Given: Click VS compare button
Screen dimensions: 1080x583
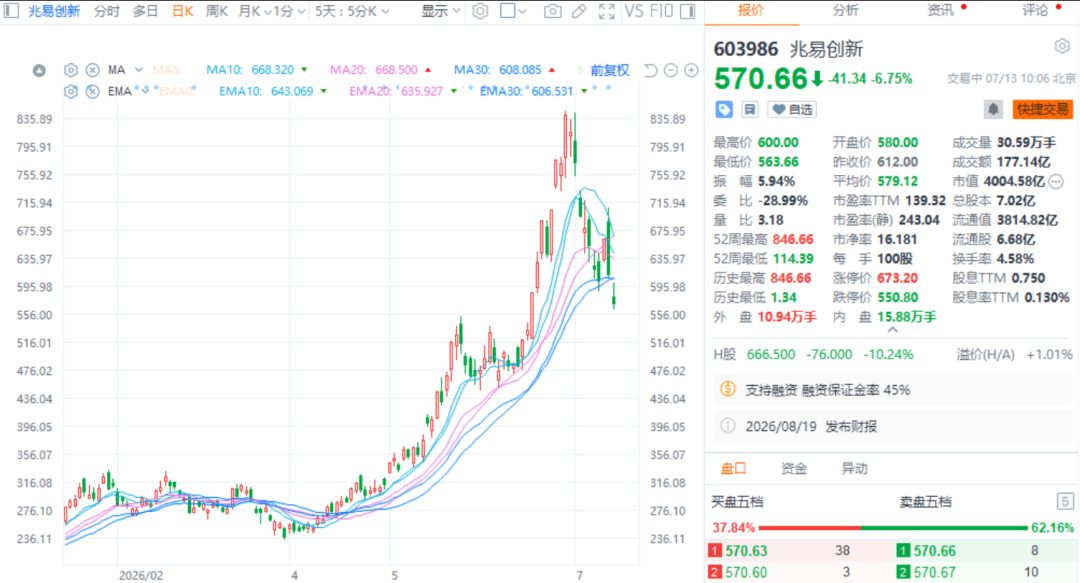Looking at the screenshot, I should [634, 11].
